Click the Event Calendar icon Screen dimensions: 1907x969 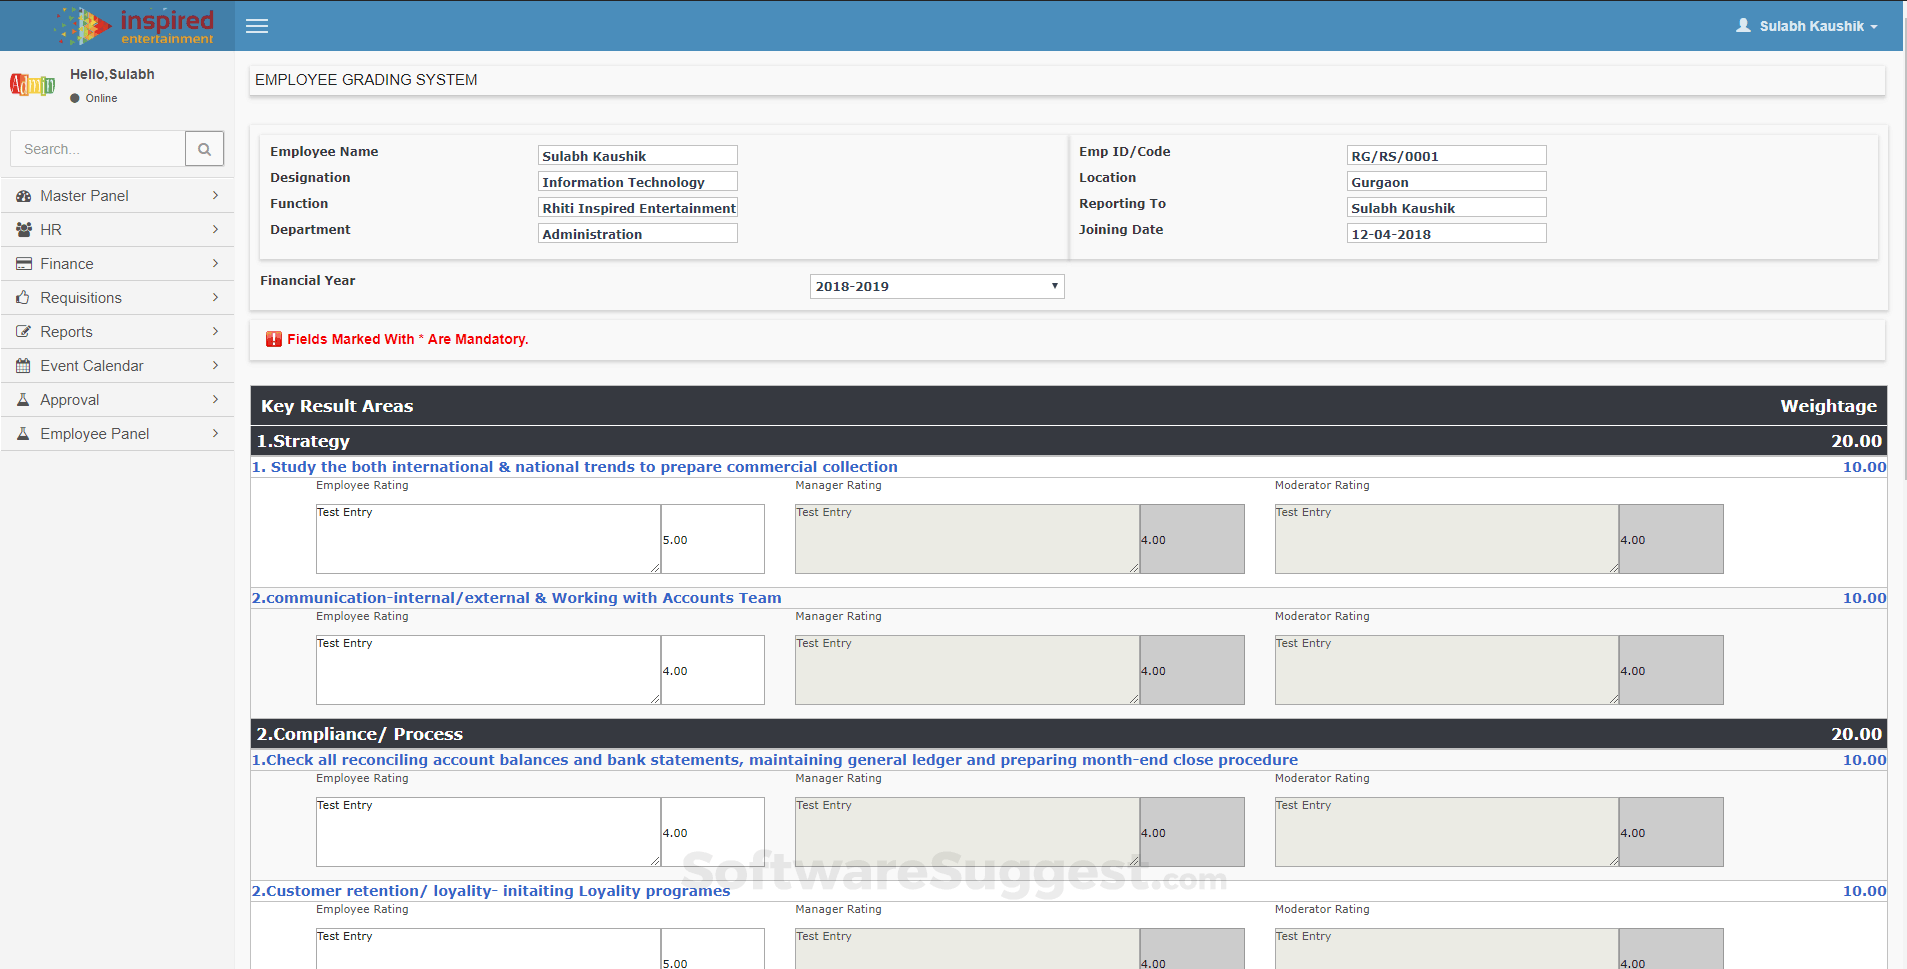23,366
